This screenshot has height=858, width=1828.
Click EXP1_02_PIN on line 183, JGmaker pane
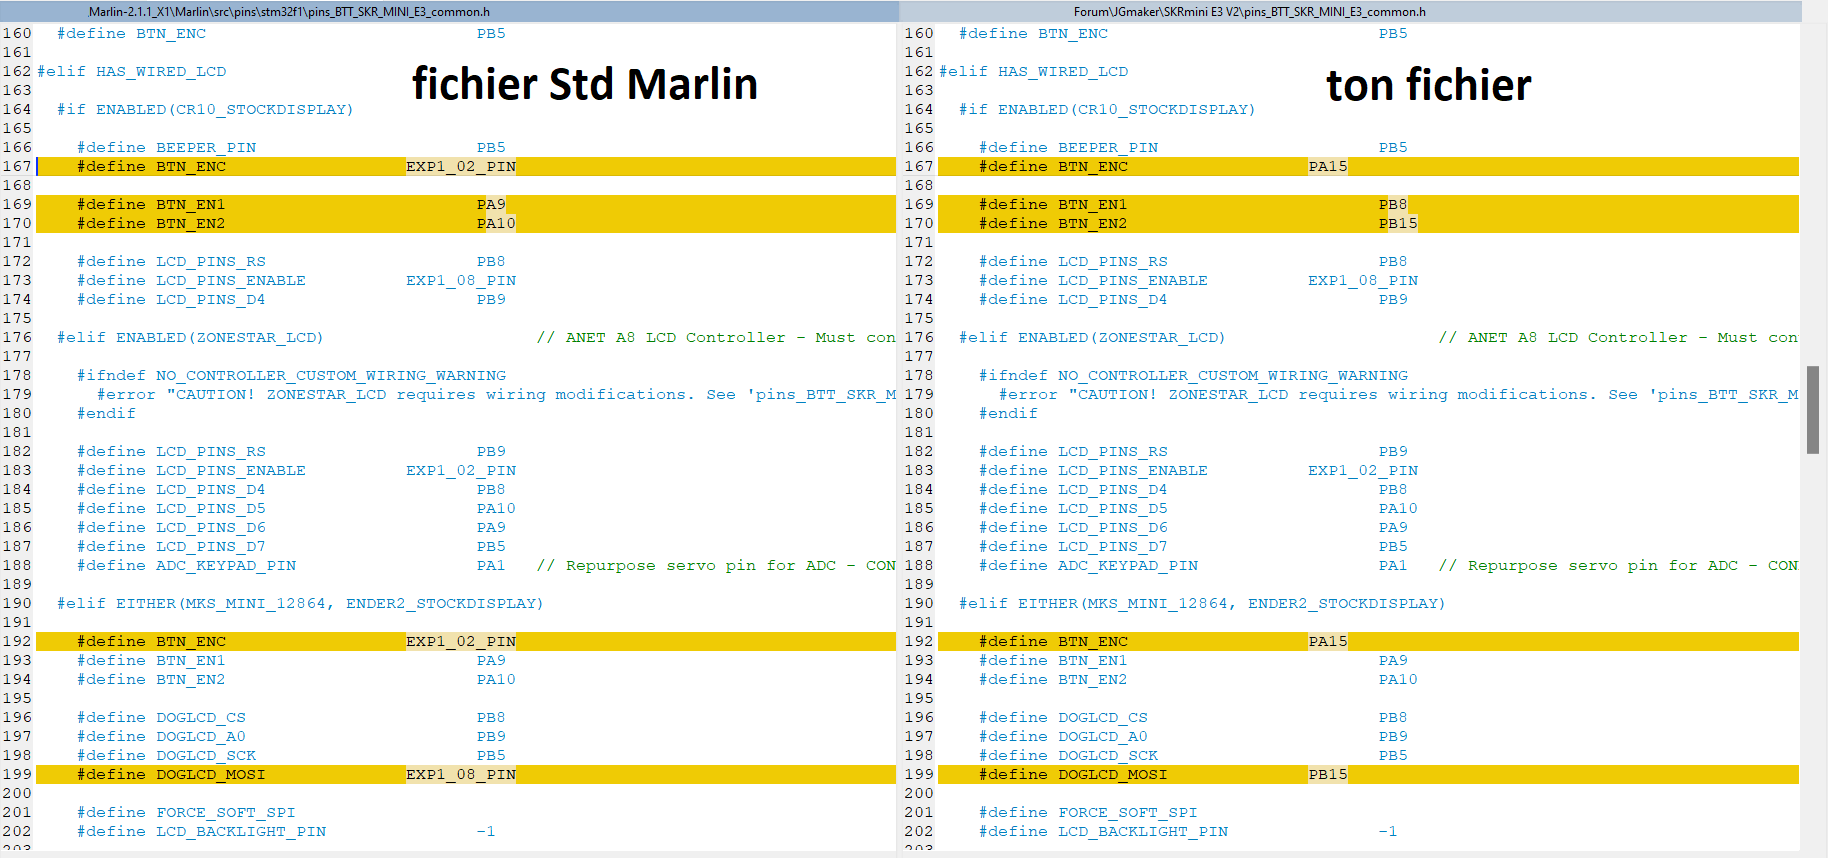pyautogui.click(x=1363, y=471)
